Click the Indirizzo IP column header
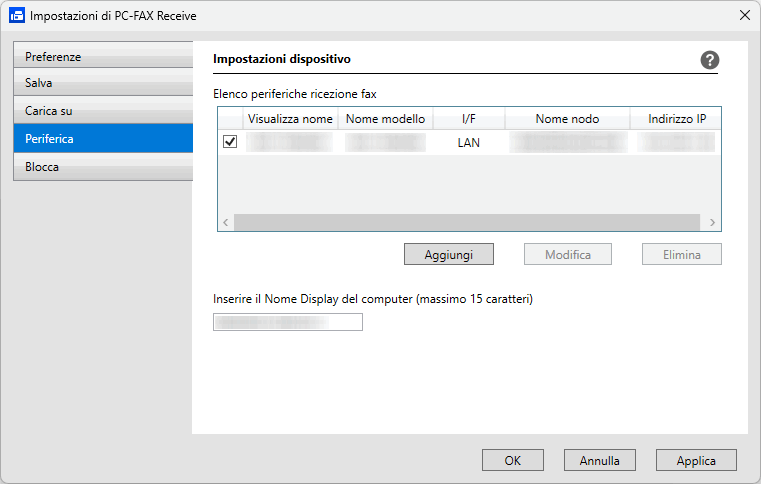 (x=676, y=119)
